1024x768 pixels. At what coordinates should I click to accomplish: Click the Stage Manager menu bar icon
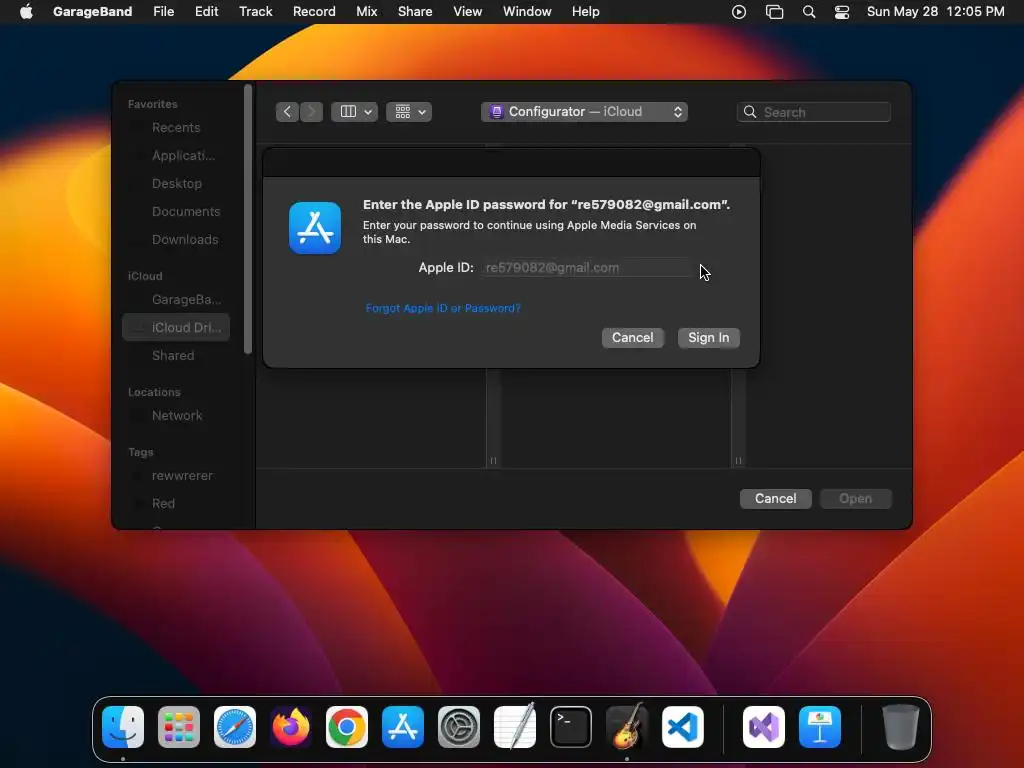775,12
